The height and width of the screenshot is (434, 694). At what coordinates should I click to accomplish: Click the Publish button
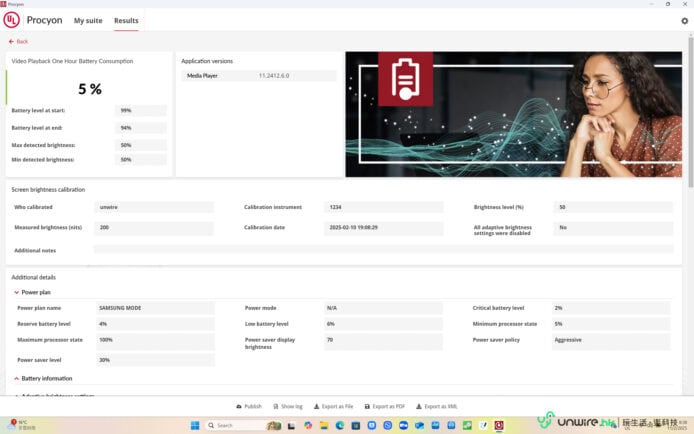pos(248,407)
